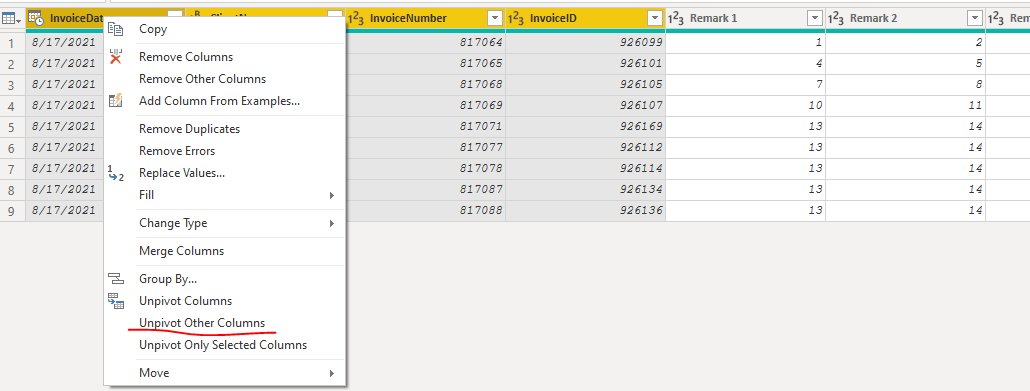Screen dimensions: 1030x391
Task: Open the Remark 1 column filter dropdown
Action: (815, 18)
